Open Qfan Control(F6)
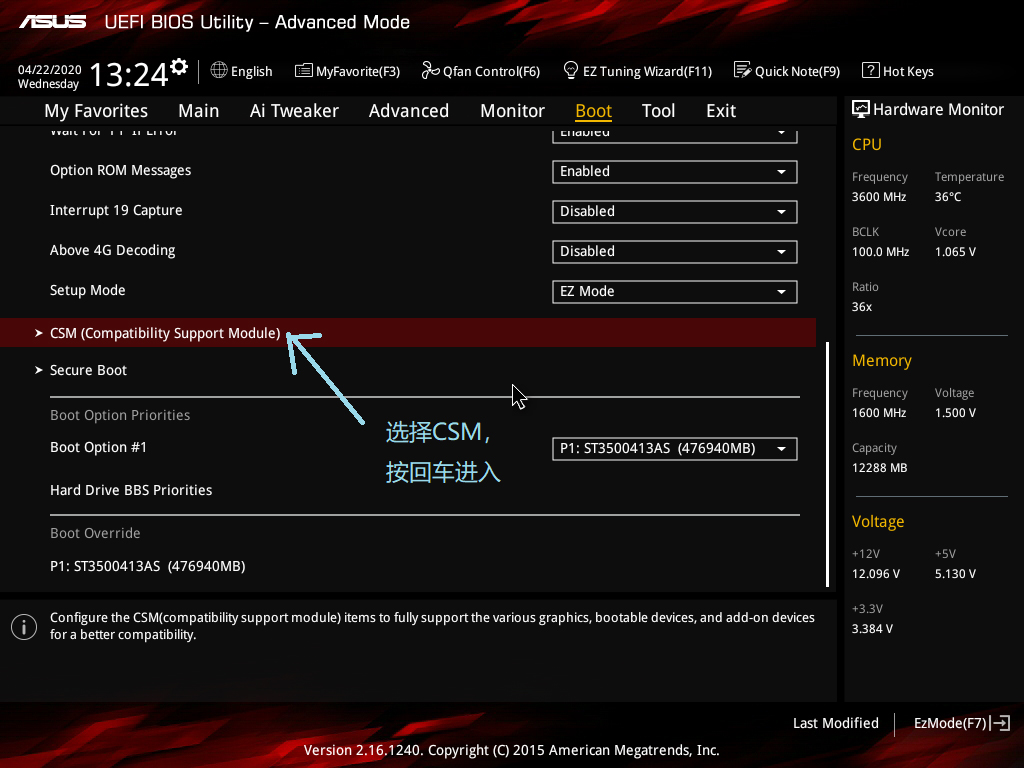The image size is (1024, 768). pos(481,71)
